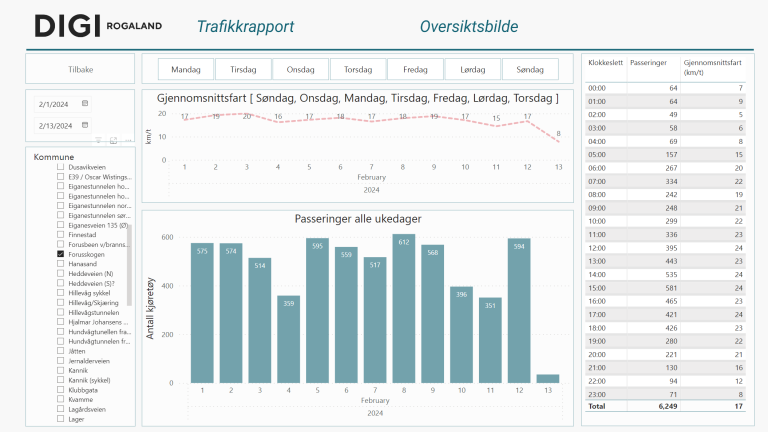Click the bar labeled 575 for February 1
The width and height of the screenshot is (768, 432).
(x=202, y=313)
